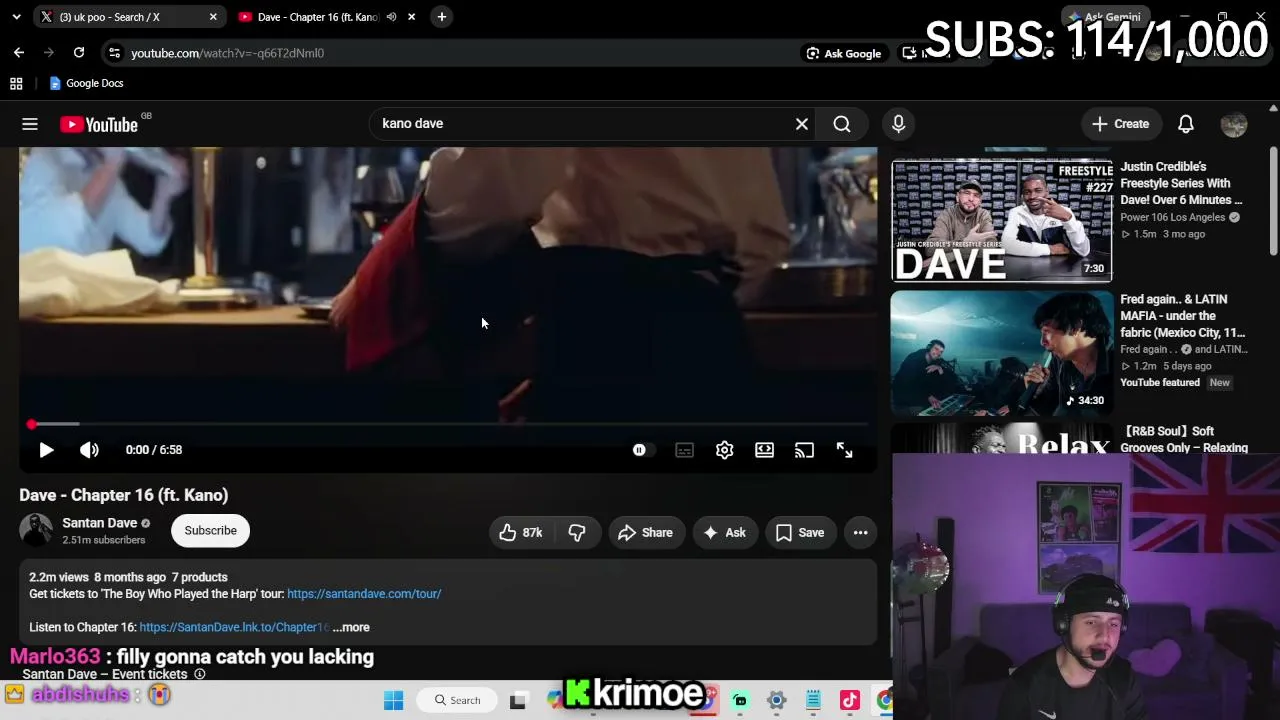Open the Google Docs bookmark

click(86, 84)
